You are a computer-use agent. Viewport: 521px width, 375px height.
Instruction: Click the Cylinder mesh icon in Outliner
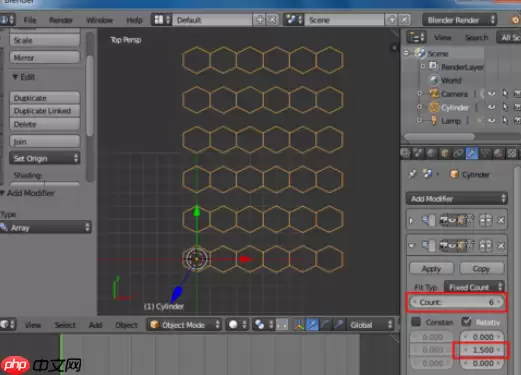coord(434,107)
